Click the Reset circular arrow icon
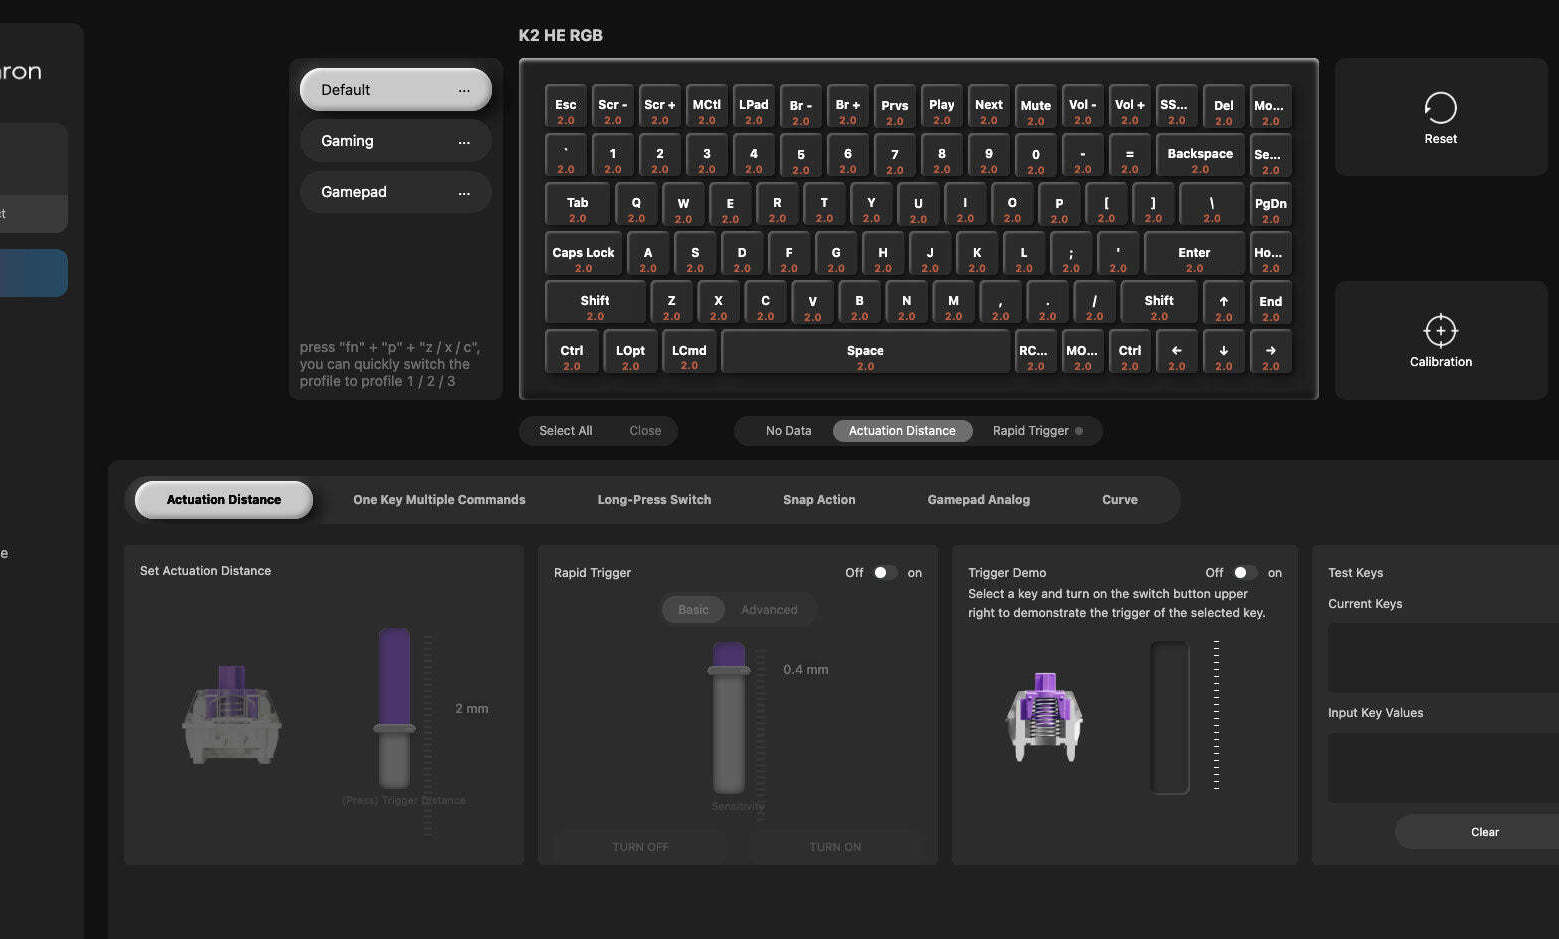Image resolution: width=1559 pixels, height=939 pixels. 1440,107
